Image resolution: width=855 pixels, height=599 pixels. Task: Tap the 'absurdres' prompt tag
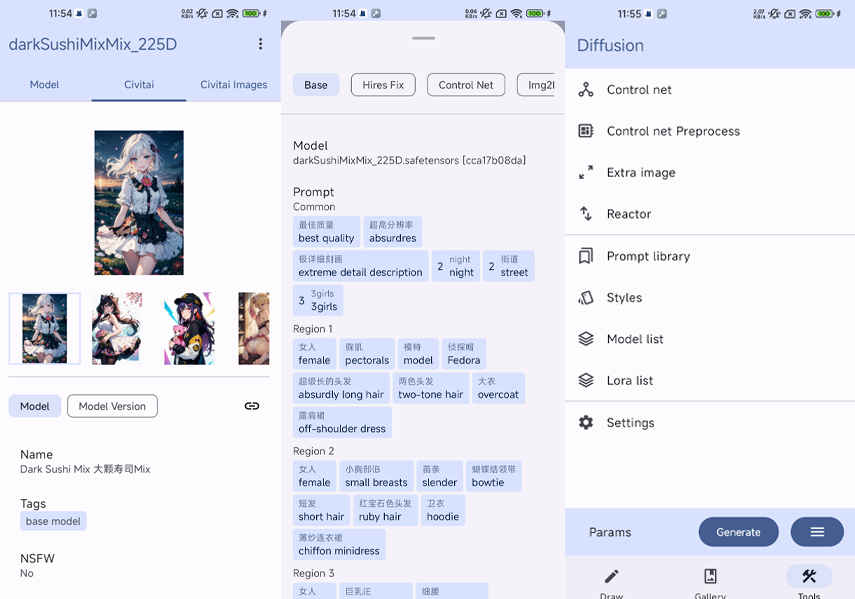[x=393, y=232]
